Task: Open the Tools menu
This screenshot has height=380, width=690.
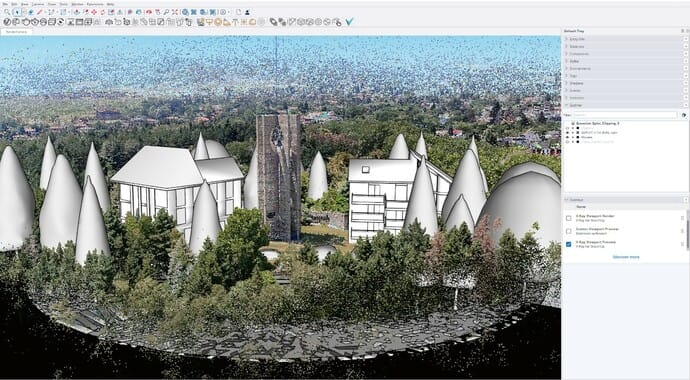Action: pyautogui.click(x=63, y=4)
